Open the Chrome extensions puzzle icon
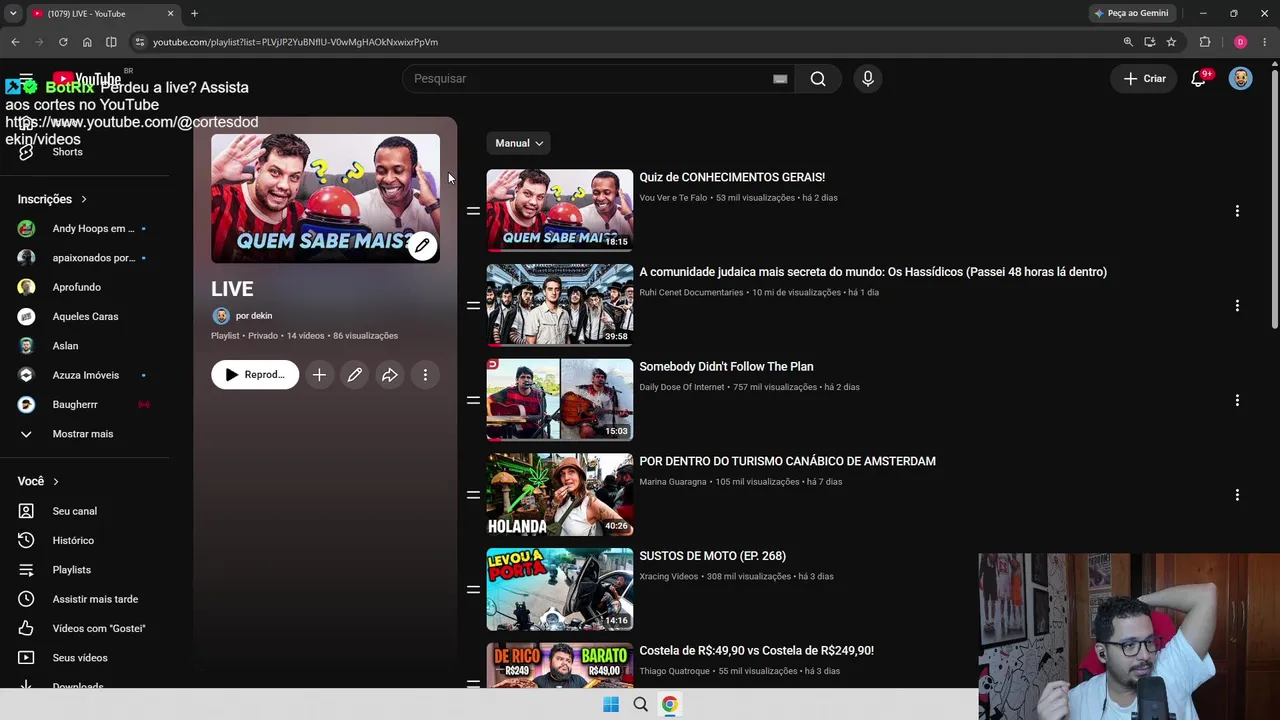1280x720 pixels. coord(1205,42)
